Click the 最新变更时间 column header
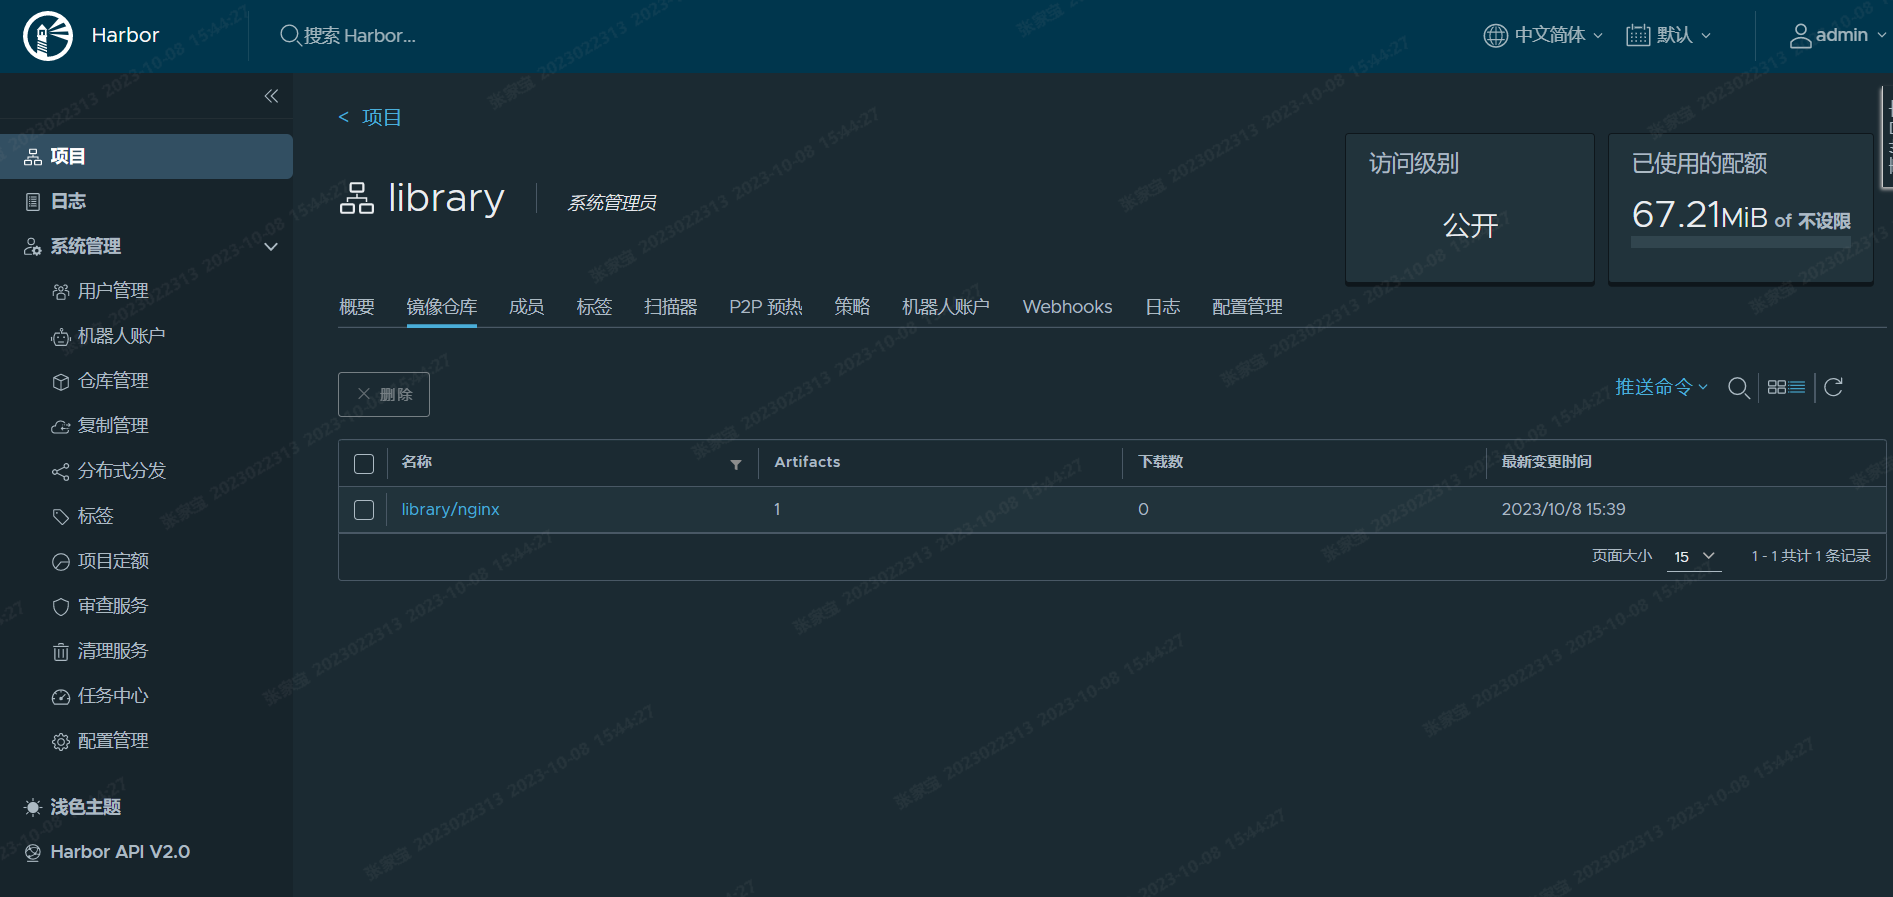This screenshot has width=1893, height=897. point(1546,462)
